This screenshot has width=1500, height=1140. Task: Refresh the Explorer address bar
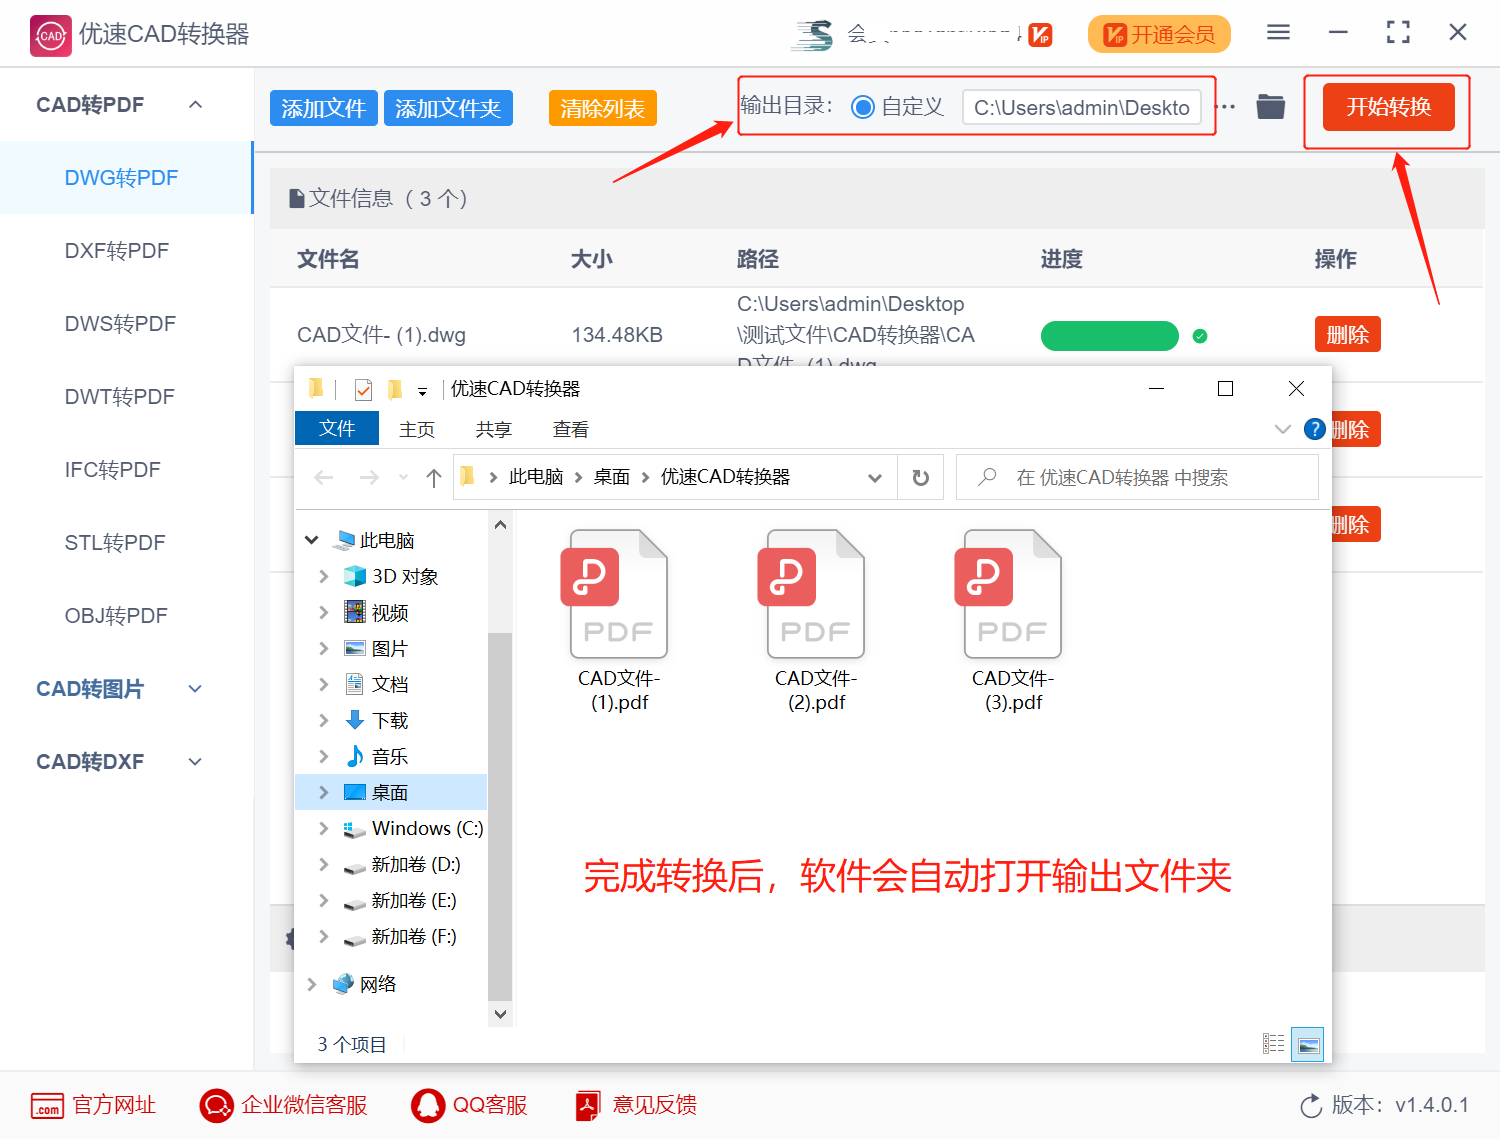921,478
